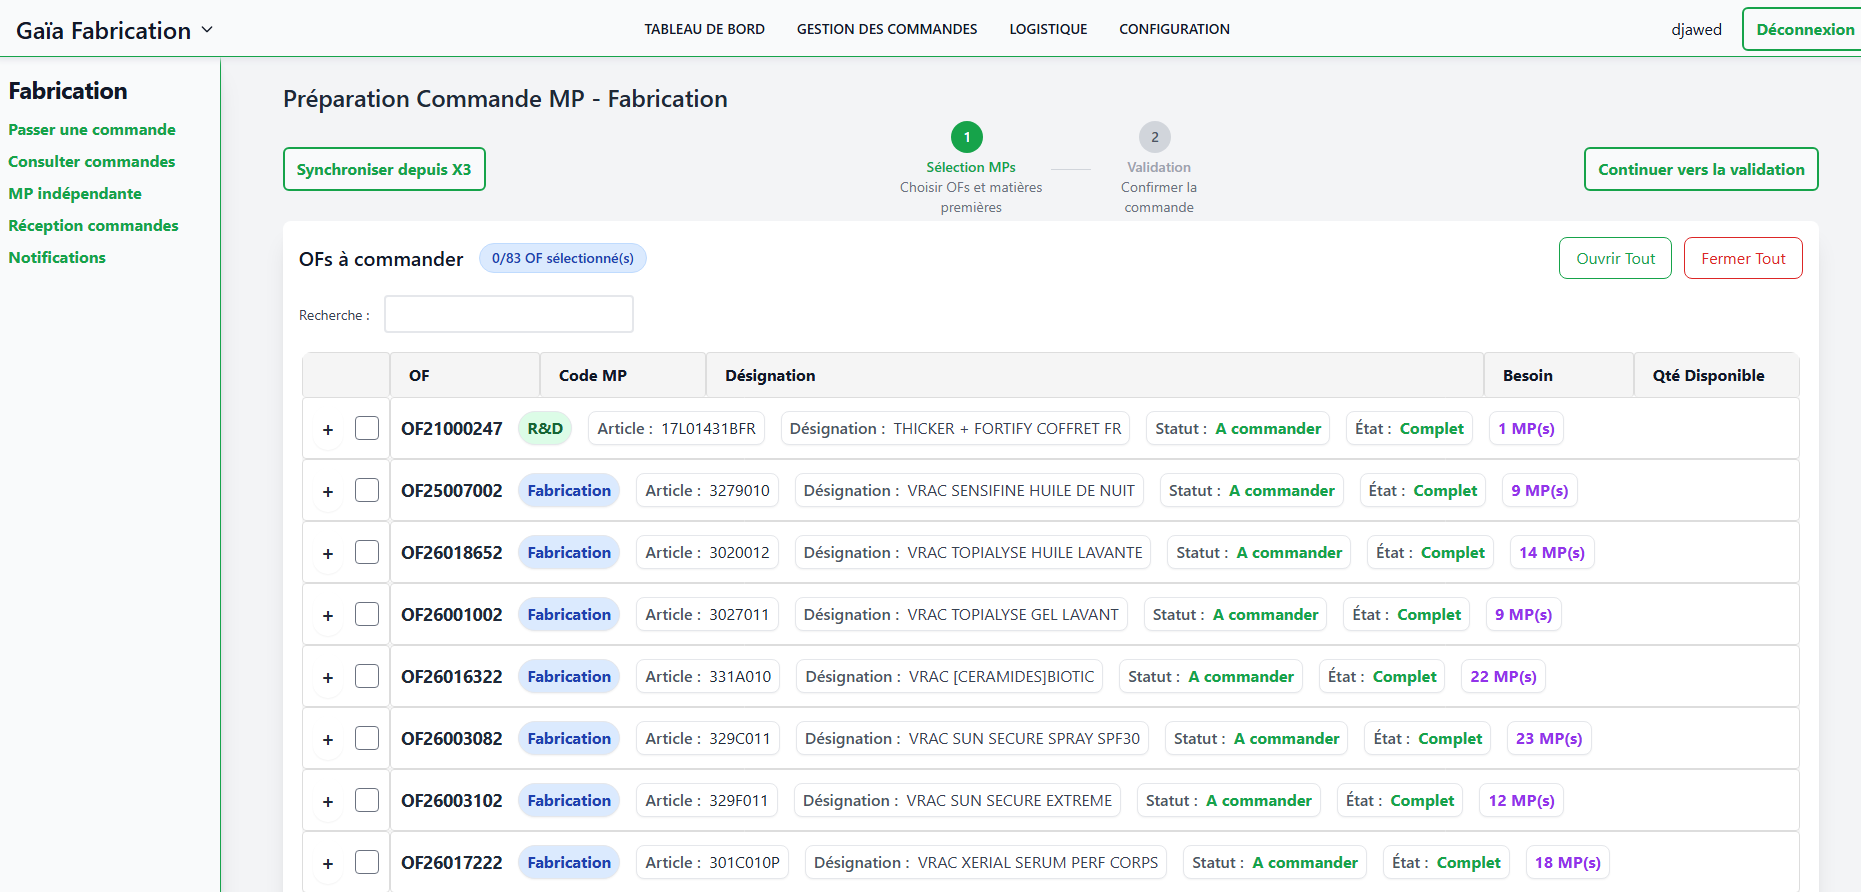The image size is (1861, 892).
Task: Click the 0/83 OF sélectionné(s) badge
Action: 563,258
